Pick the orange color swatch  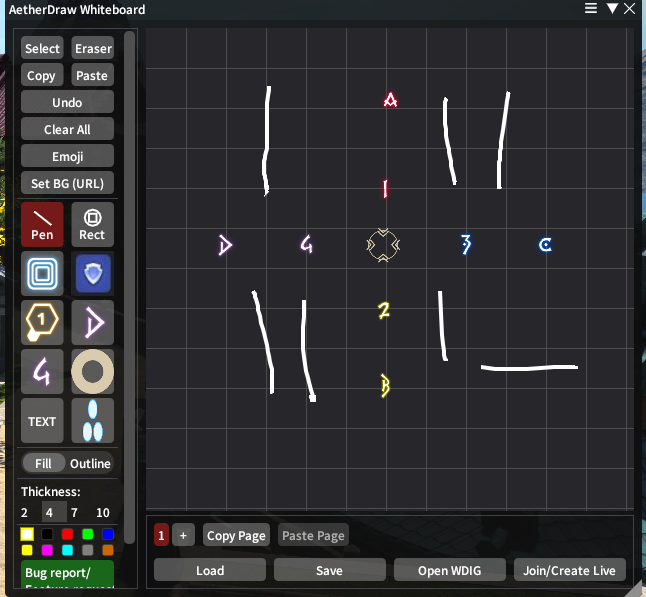(108, 550)
